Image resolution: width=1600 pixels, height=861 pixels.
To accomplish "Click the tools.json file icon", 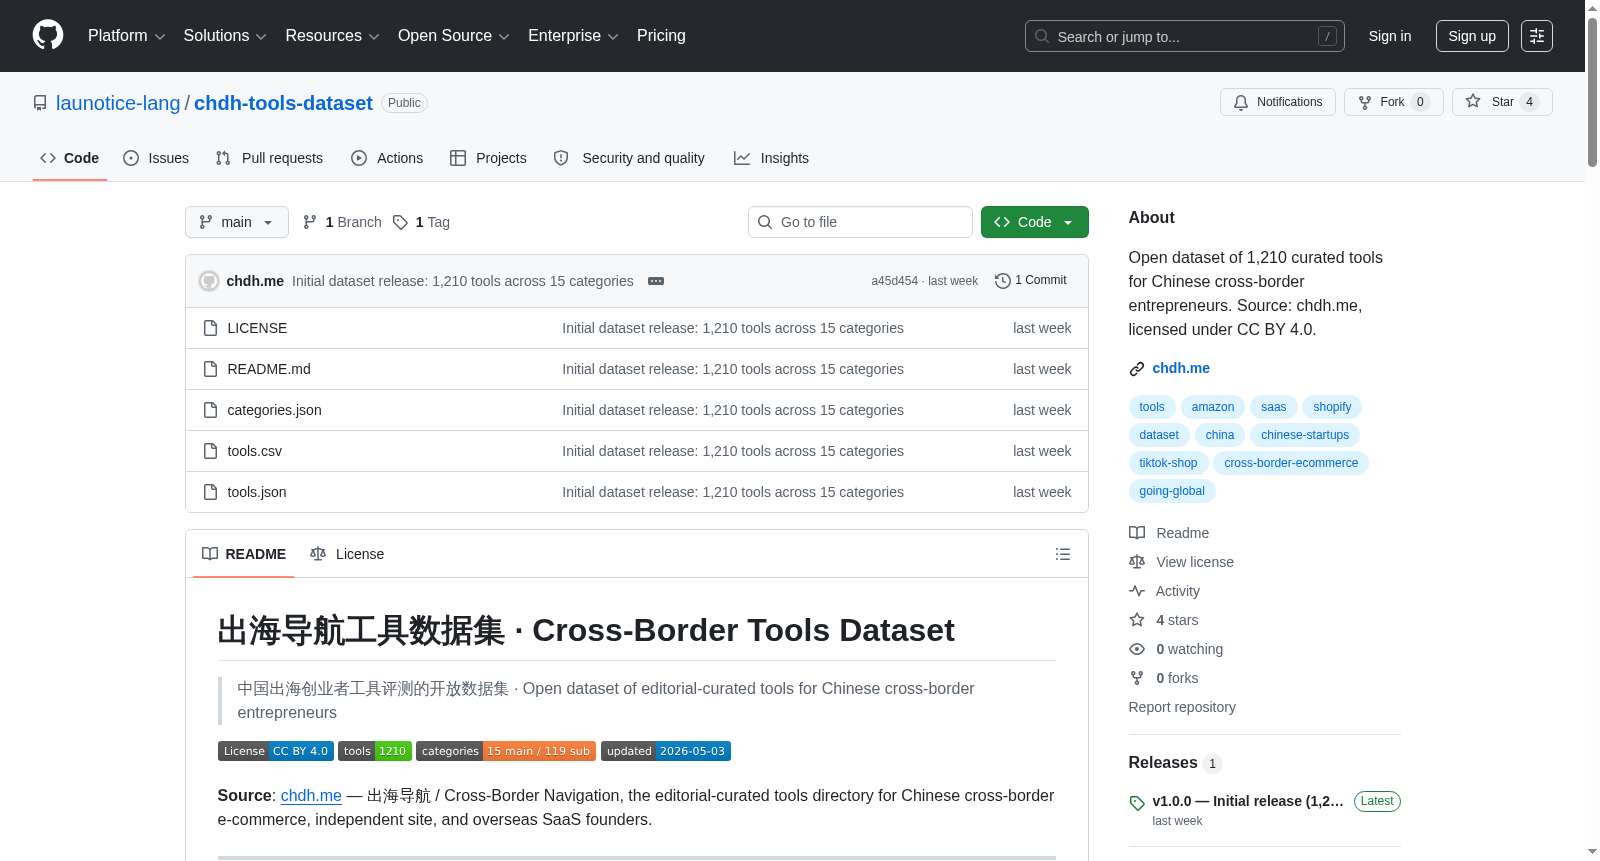I will coord(210,492).
